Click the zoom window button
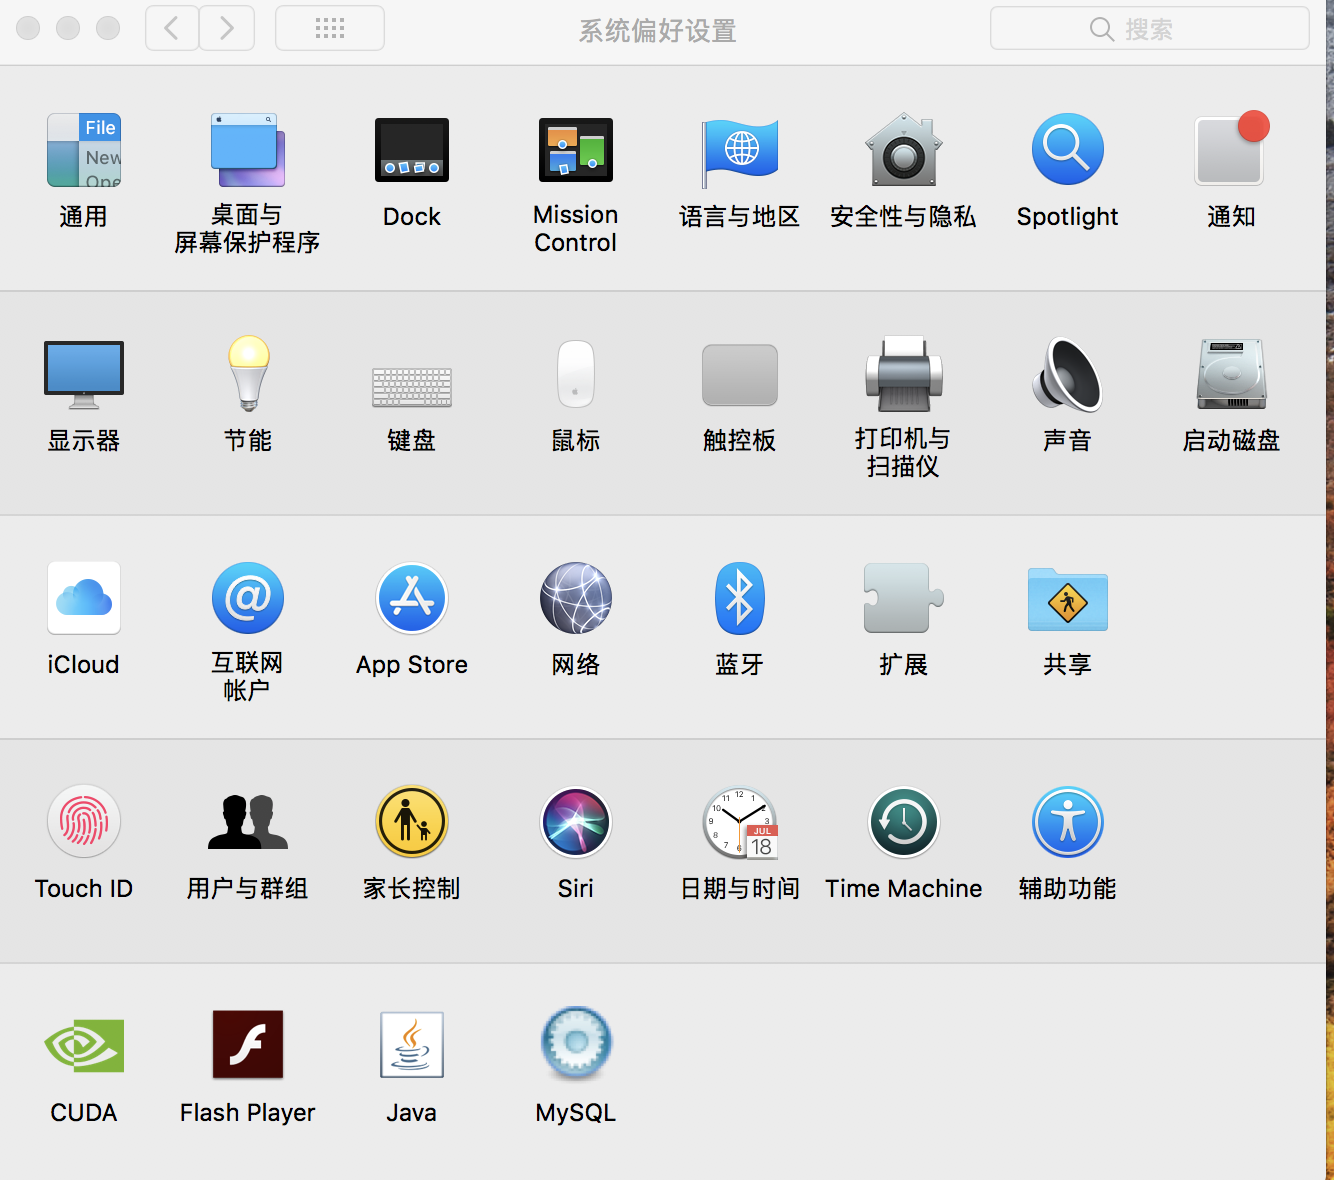Viewport: 1334px width, 1180px height. (108, 28)
